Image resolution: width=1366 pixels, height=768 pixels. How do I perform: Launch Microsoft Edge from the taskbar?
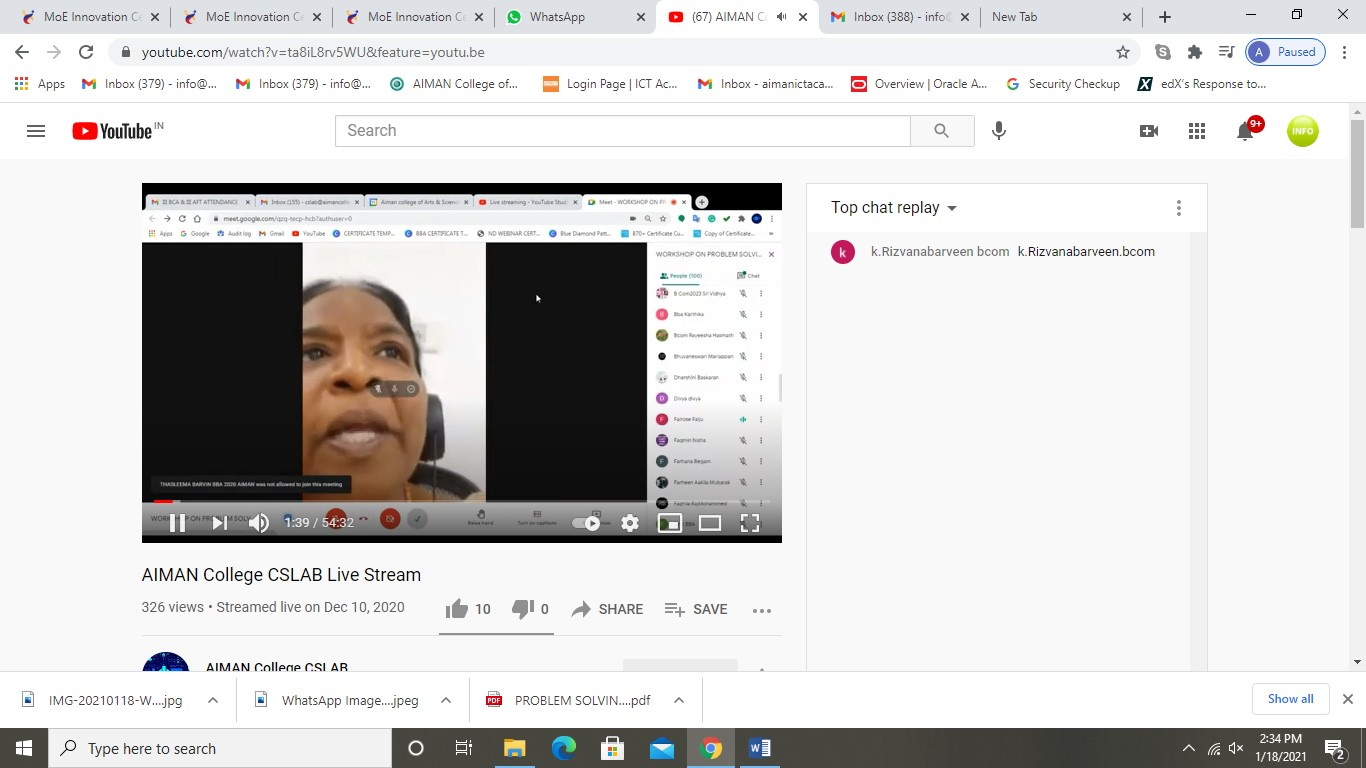pos(563,748)
